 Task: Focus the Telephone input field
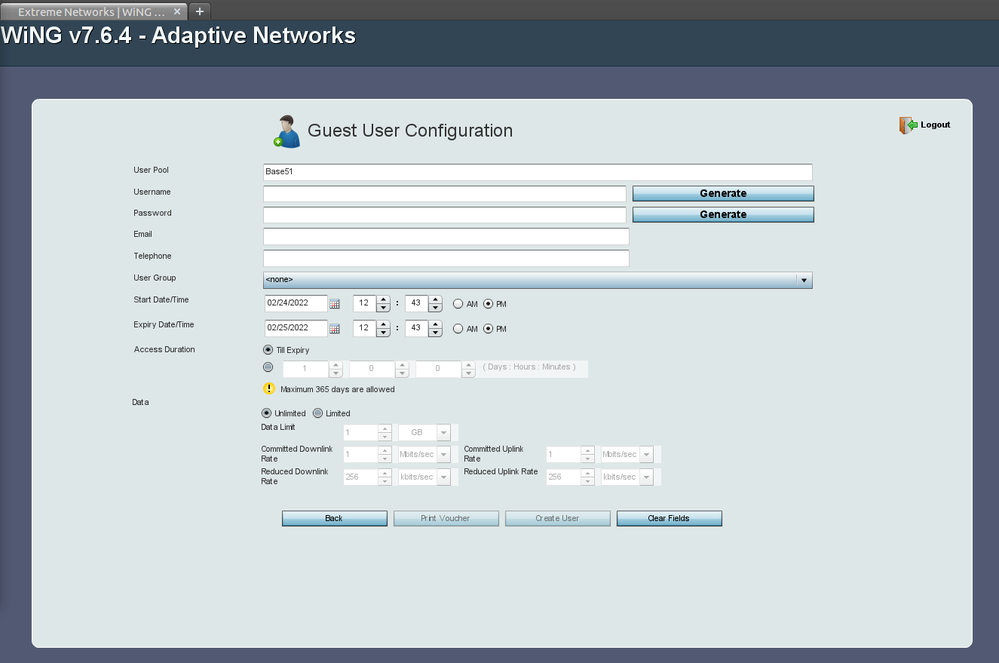point(446,258)
